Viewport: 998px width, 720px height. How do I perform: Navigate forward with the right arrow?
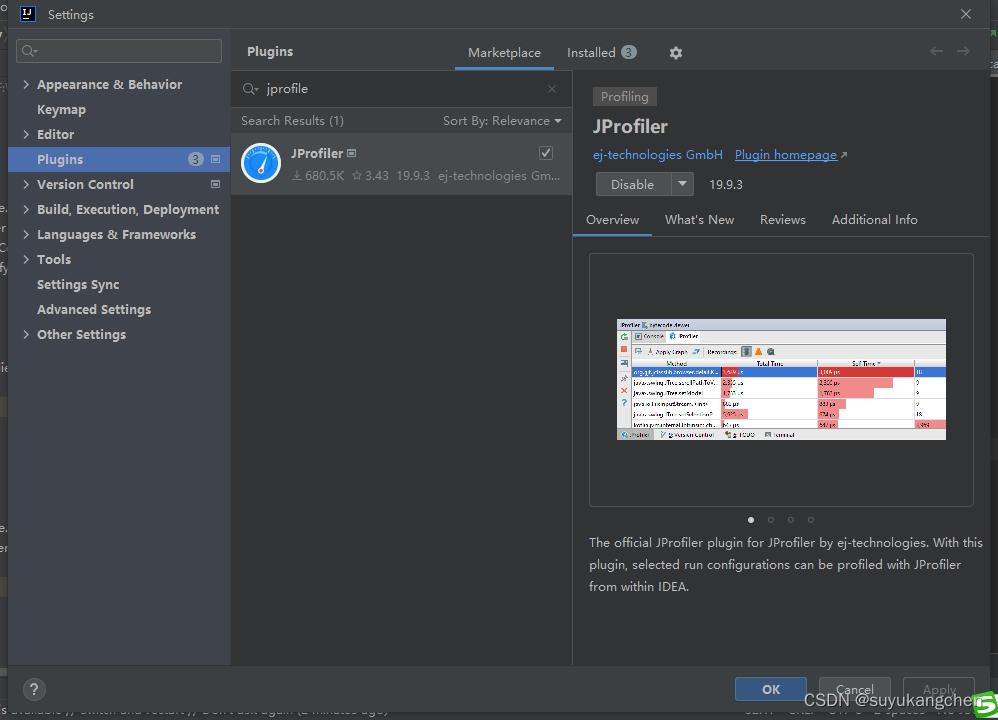pyautogui.click(x=963, y=52)
